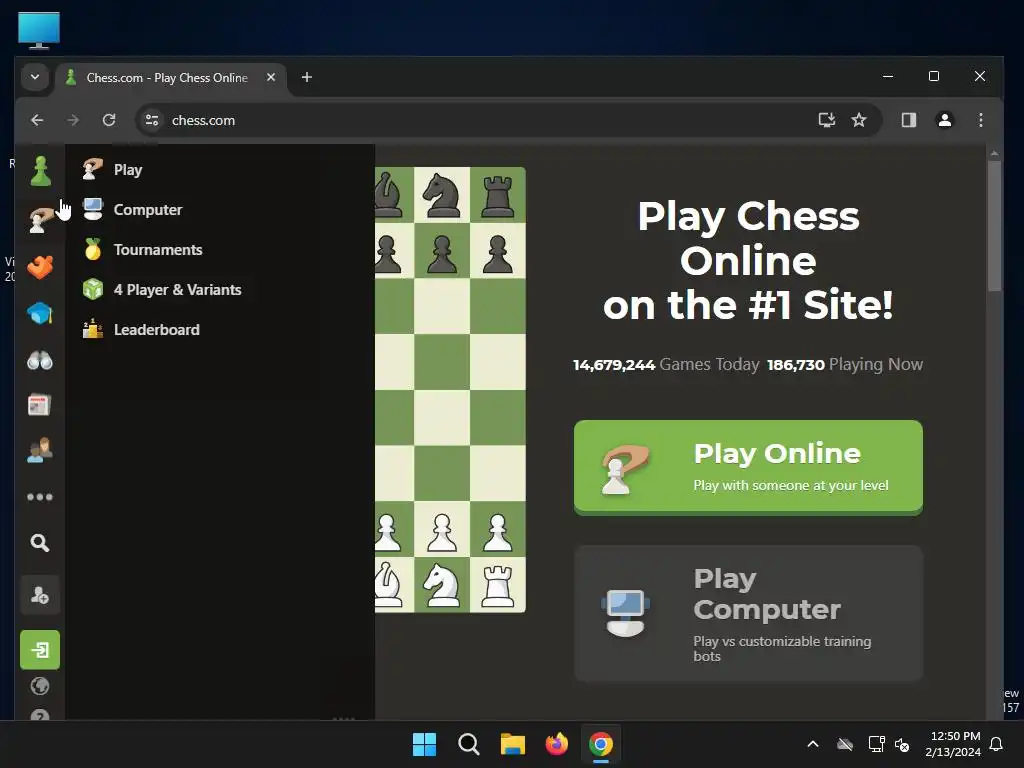The width and height of the screenshot is (1024, 768).
Task: Switch to Chess.com - Play Chess Online tab
Action: click(167, 78)
